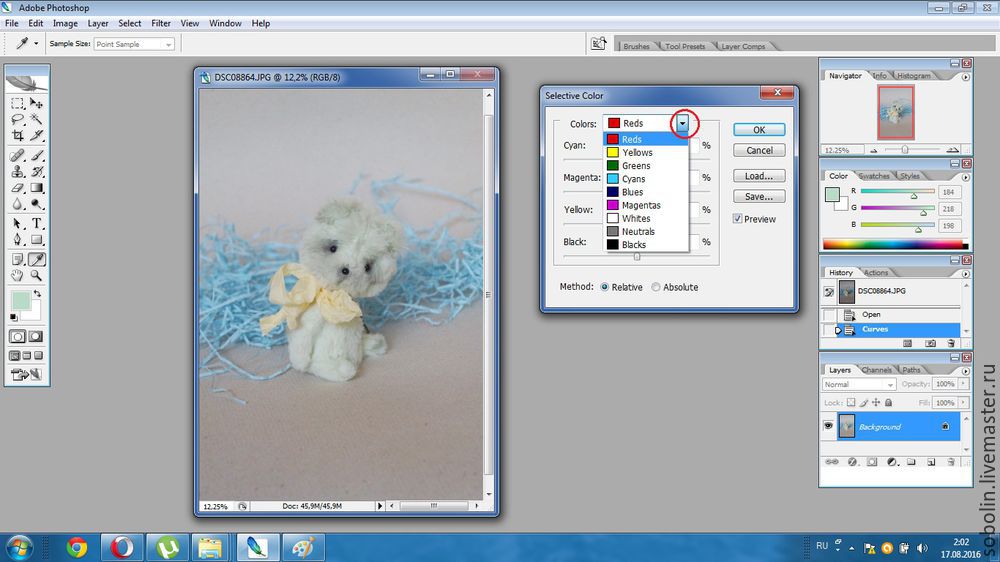Open the Layers panel options menu
The width and height of the screenshot is (1000, 562).
[x=966, y=371]
